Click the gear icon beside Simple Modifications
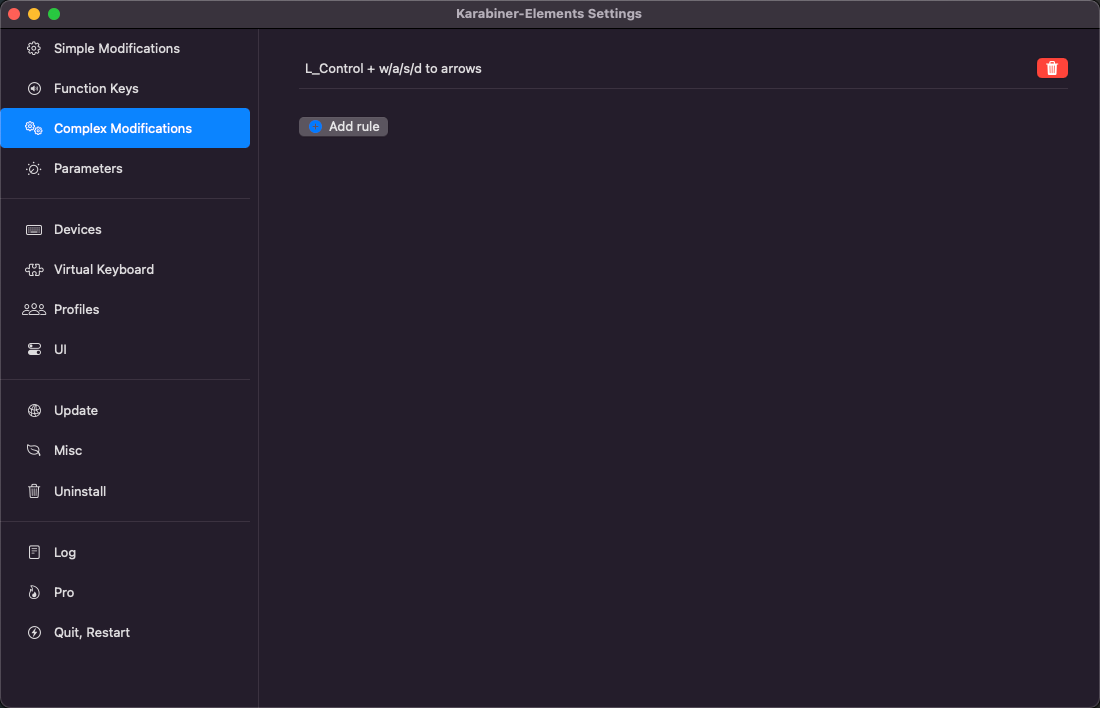 [x=34, y=48]
